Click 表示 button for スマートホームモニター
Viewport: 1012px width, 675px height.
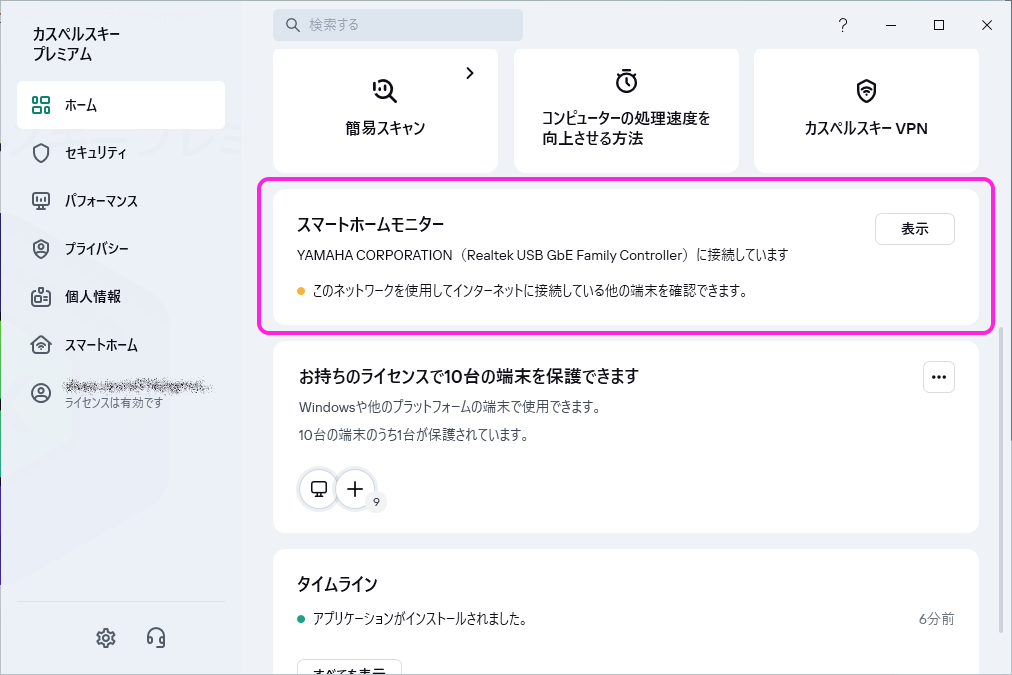tap(915, 229)
